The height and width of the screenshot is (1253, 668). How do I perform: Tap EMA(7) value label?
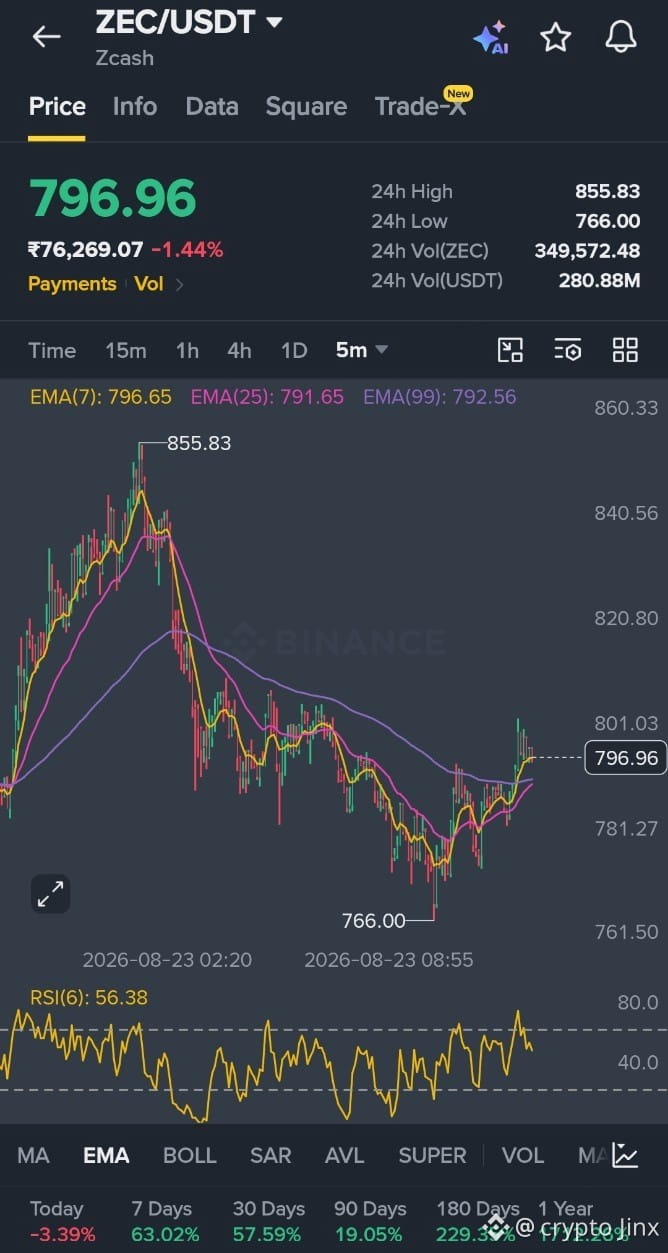[101, 397]
